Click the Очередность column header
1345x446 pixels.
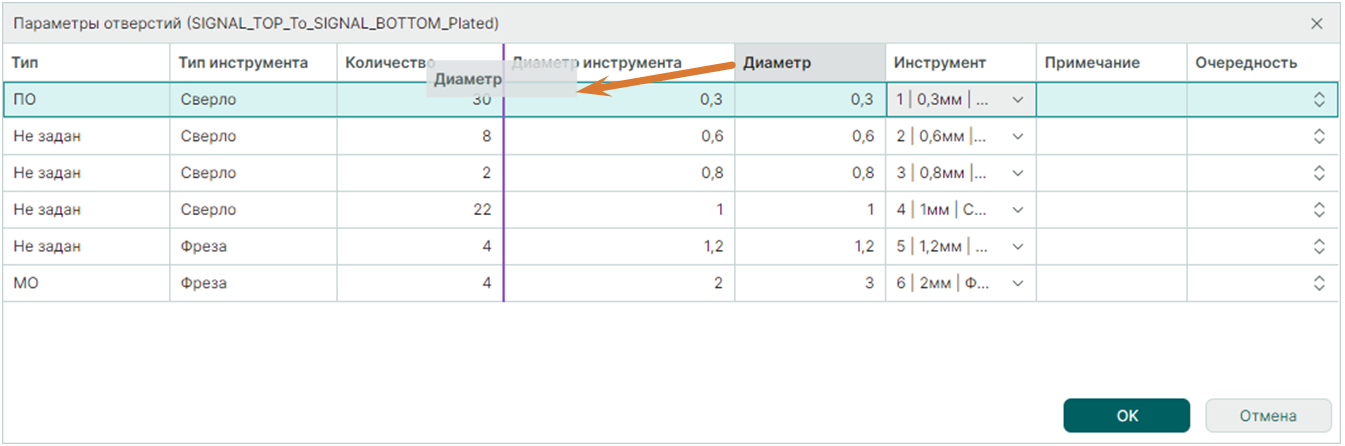coord(1262,63)
